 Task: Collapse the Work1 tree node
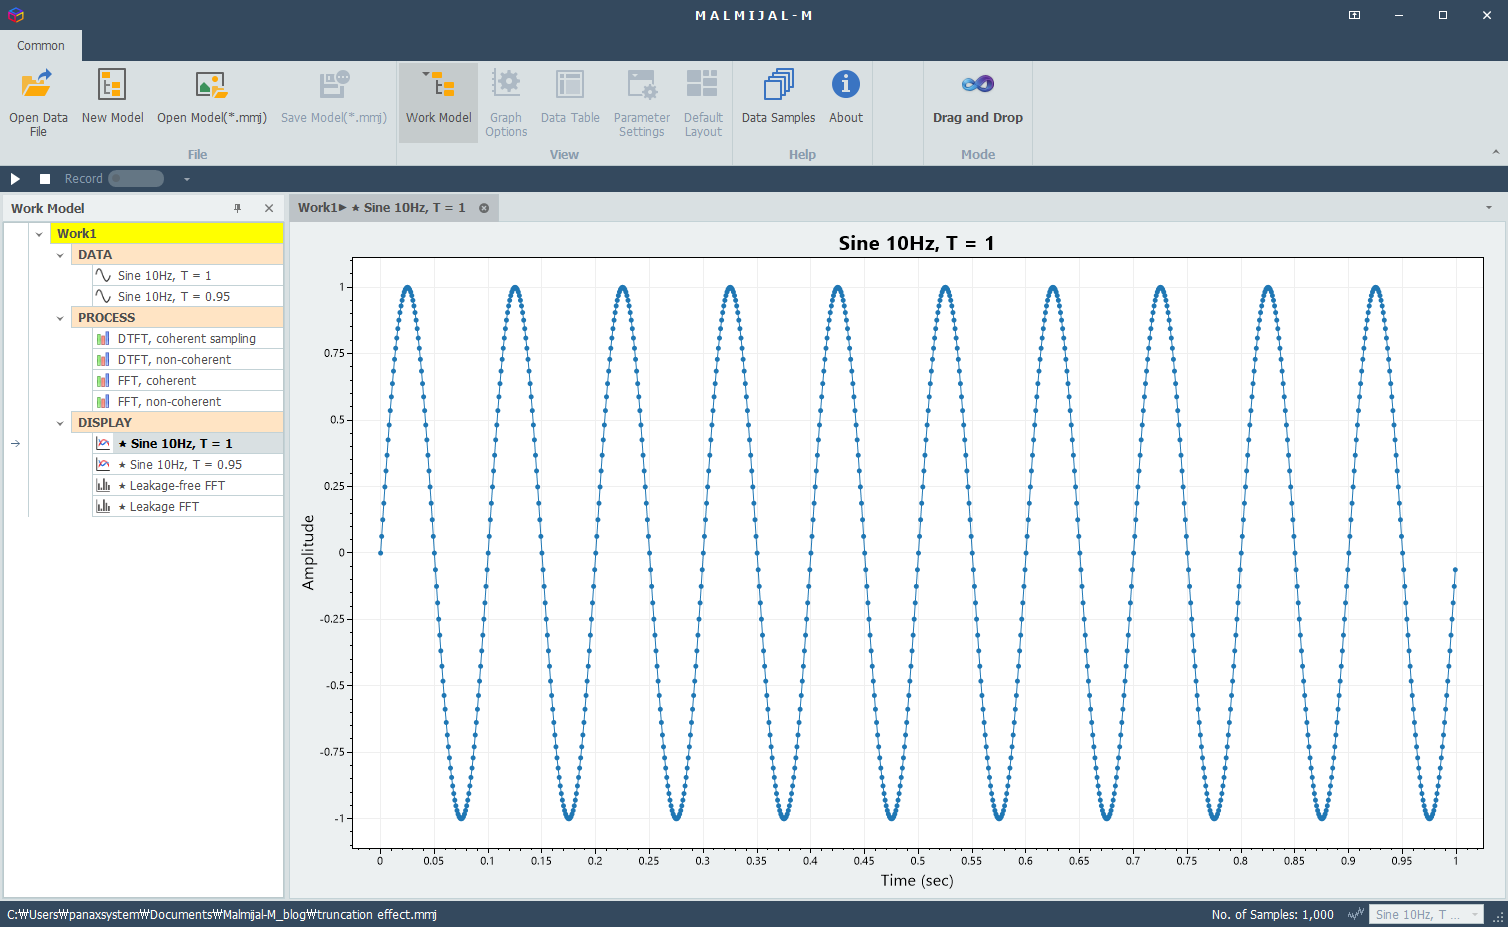(39, 234)
